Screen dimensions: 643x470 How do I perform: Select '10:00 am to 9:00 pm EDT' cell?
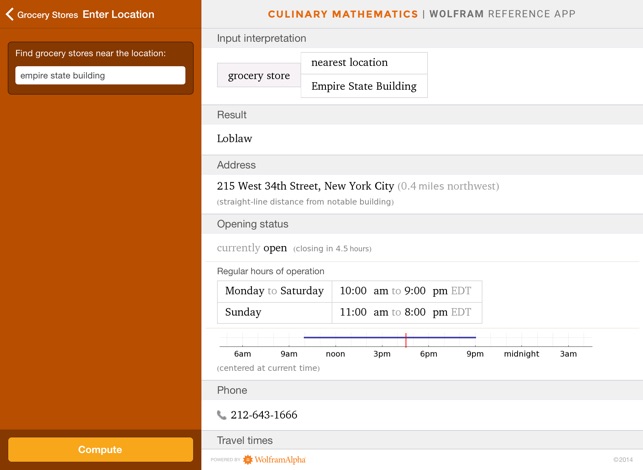tap(407, 291)
